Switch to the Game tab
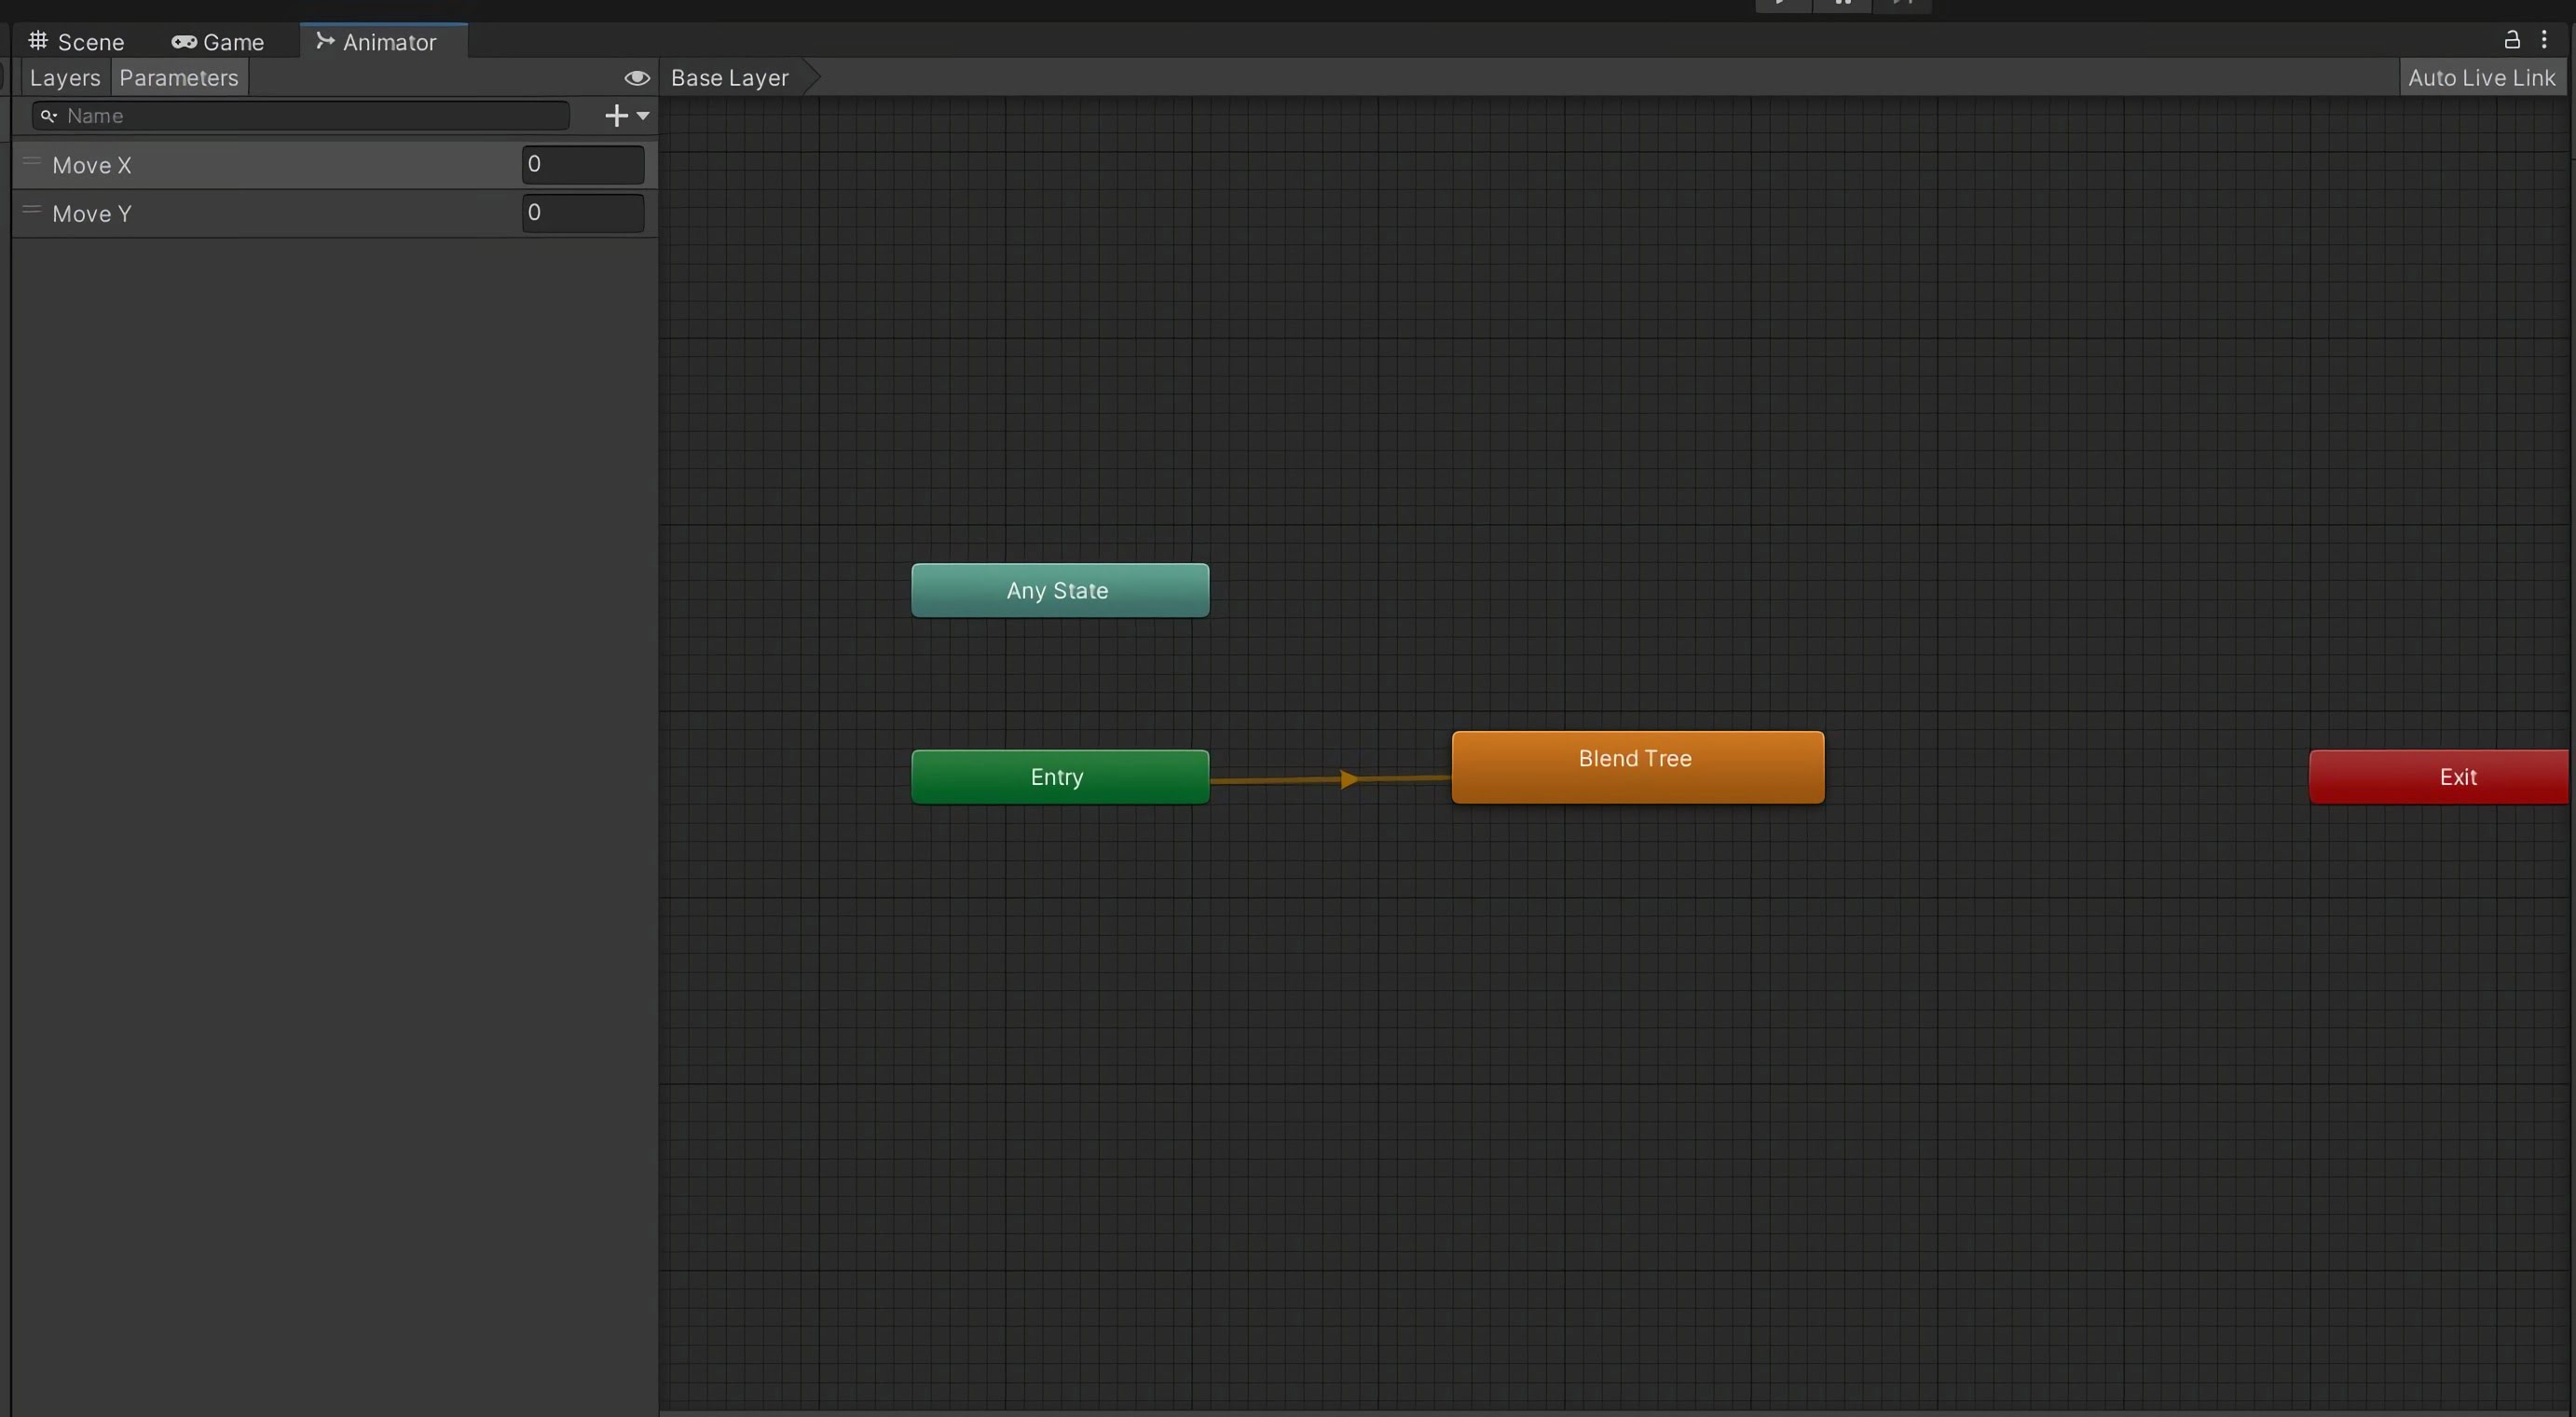The width and height of the screenshot is (2576, 1417). [x=218, y=42]
